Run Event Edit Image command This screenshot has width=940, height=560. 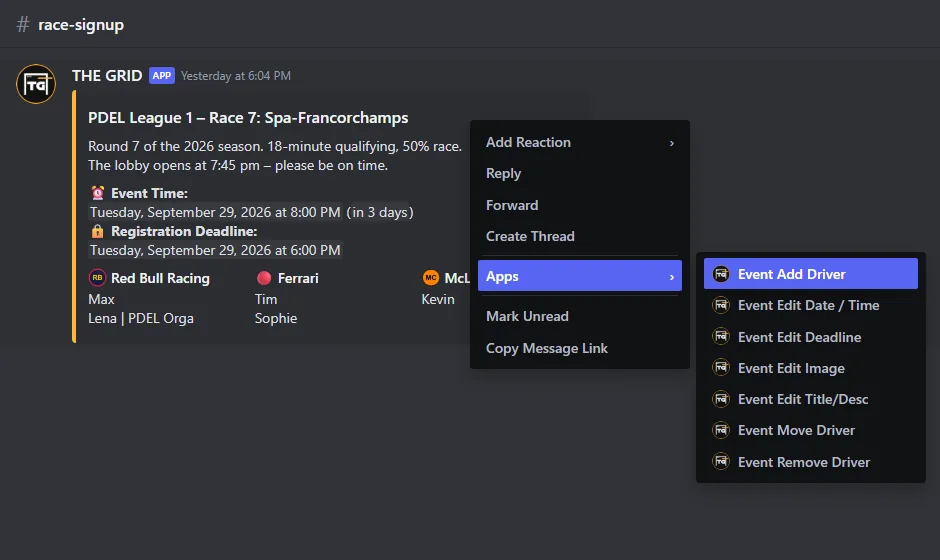click(x=811, y=368)
